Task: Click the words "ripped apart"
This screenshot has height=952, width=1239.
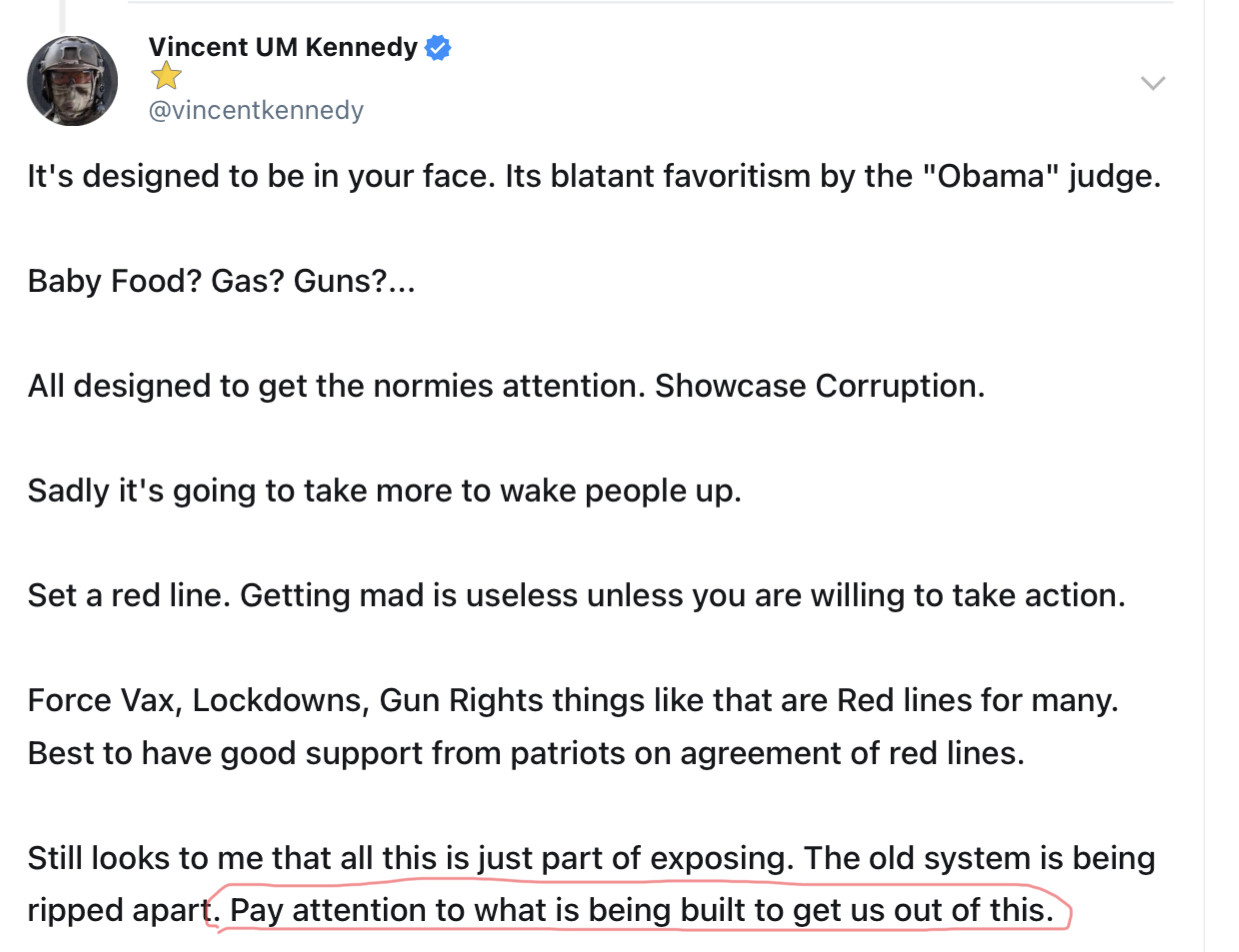Action: tap(116, 910)
